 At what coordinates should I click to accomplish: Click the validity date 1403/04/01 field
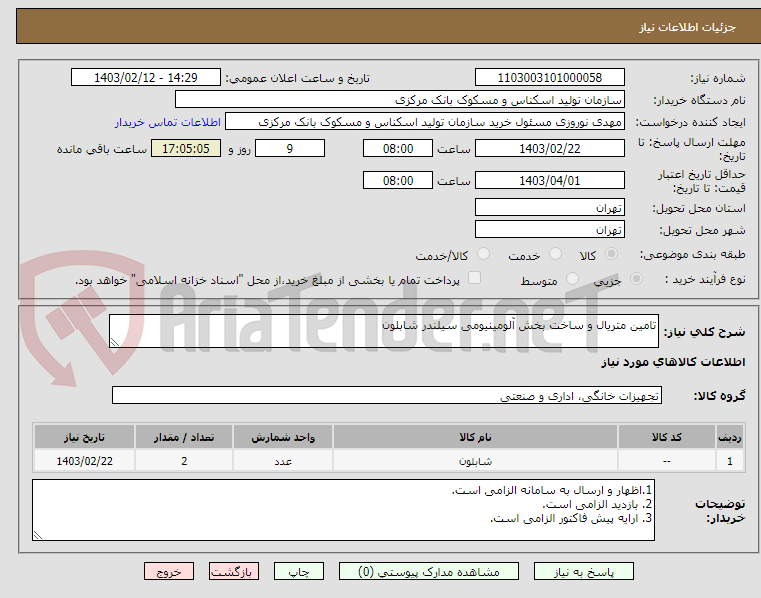click(549, 181)
